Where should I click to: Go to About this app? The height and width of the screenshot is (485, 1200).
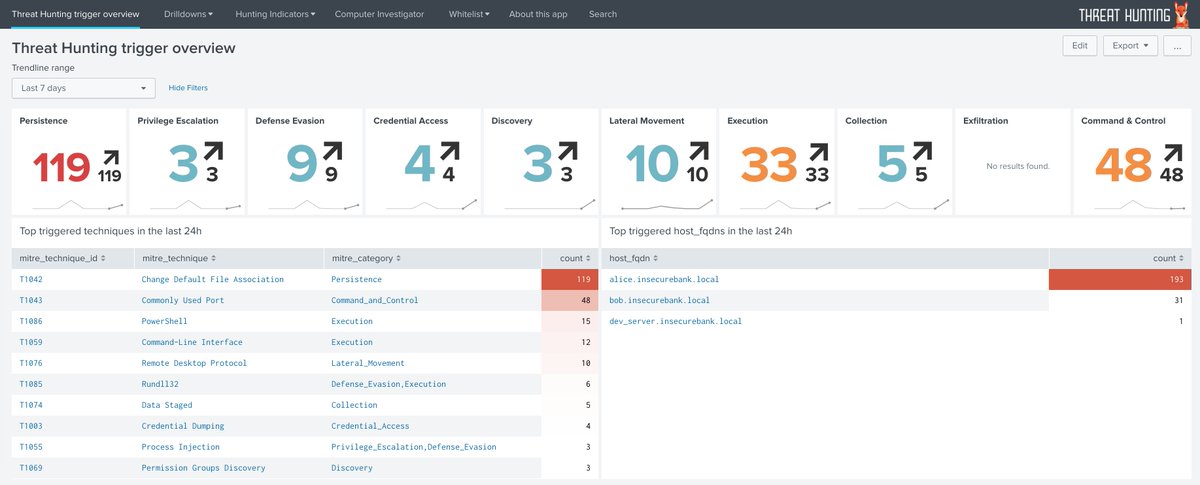click(538, 14)
